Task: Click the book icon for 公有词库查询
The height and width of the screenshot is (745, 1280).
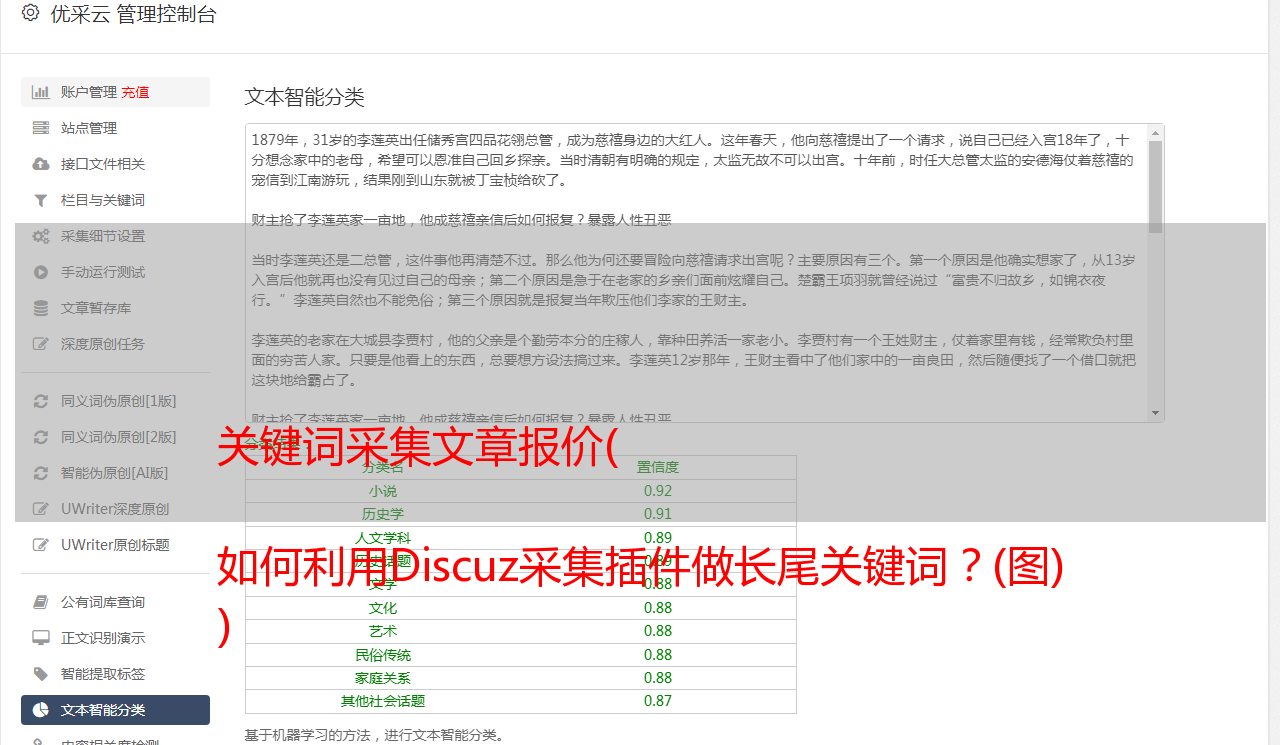Action: [41, 602]
